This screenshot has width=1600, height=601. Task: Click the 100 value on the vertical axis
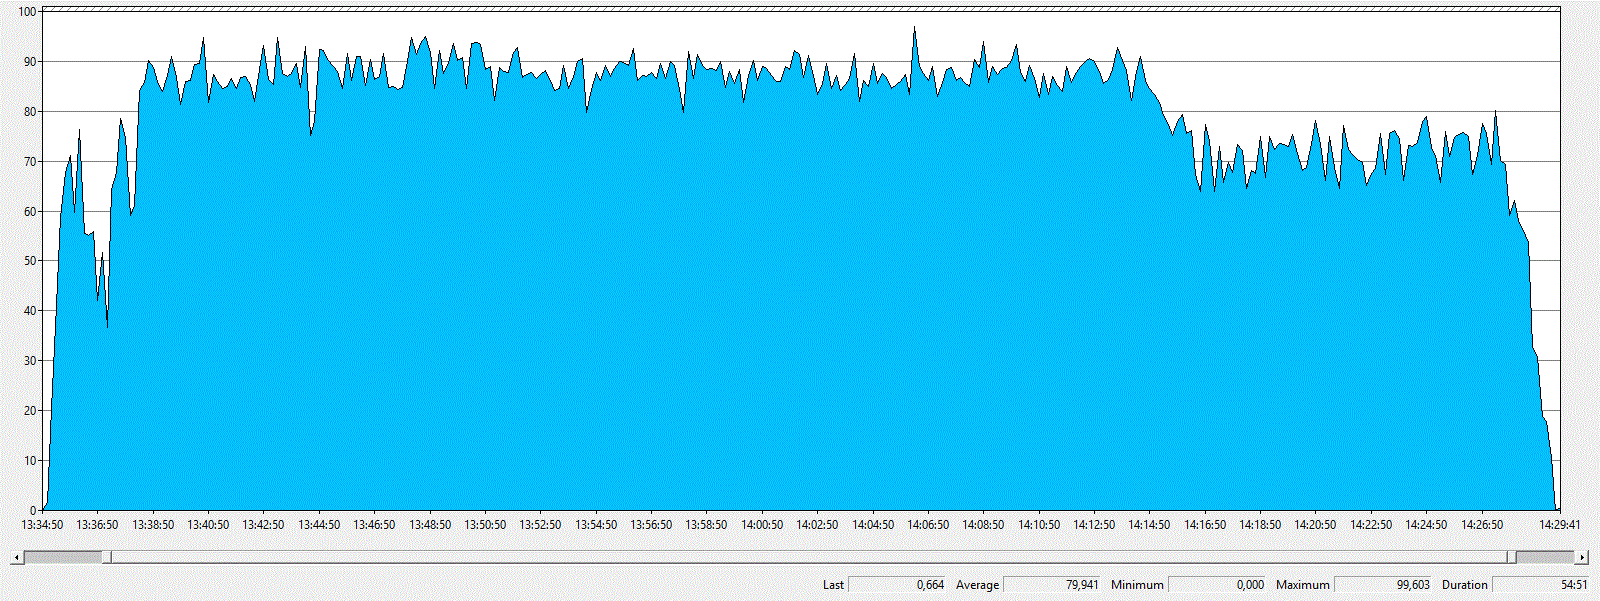pyautogui.click(x=27, y=12)
